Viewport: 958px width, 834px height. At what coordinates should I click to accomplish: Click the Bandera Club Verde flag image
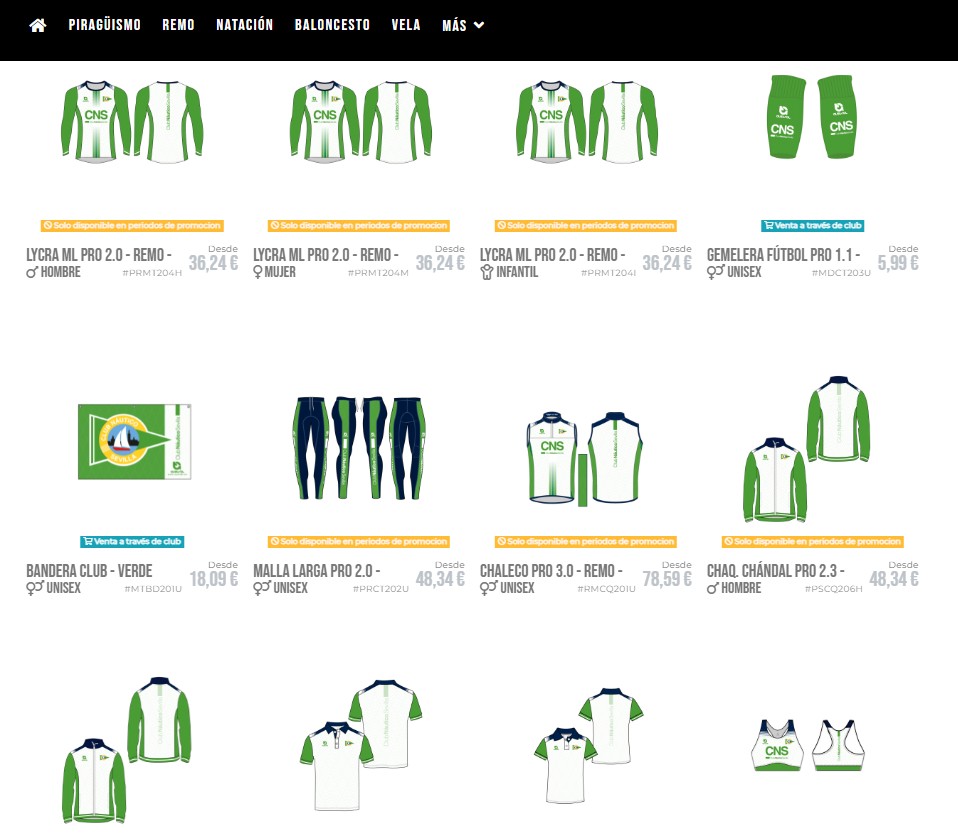134,442
